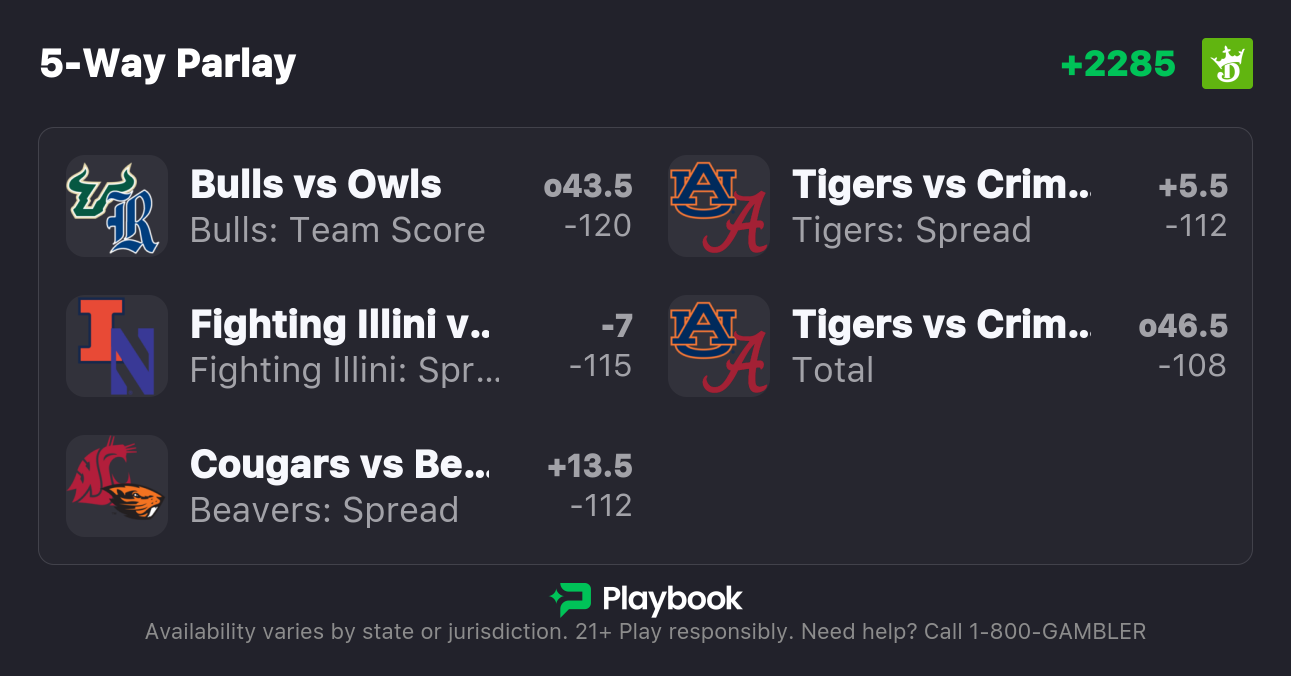Click the Auburn-Alabama logo on the Total leg
1291x676 pixels.
[719, 346]
